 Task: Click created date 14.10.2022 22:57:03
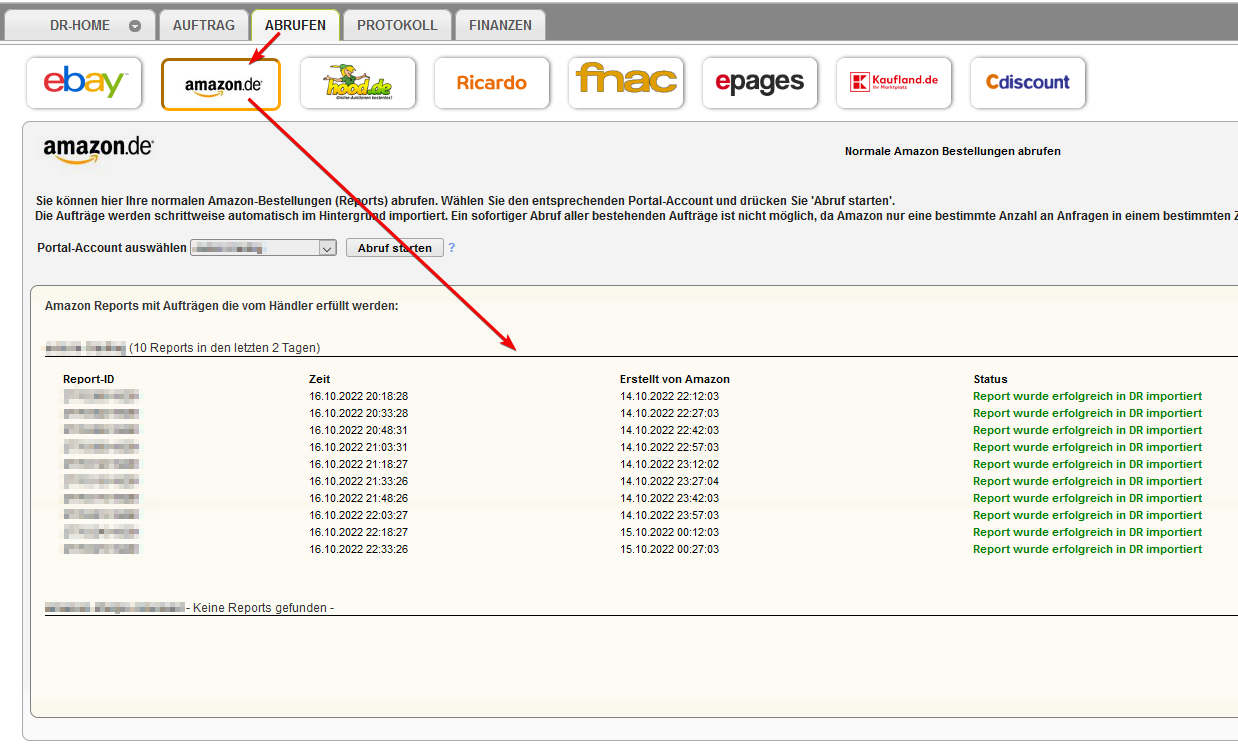tap(670, 447)
